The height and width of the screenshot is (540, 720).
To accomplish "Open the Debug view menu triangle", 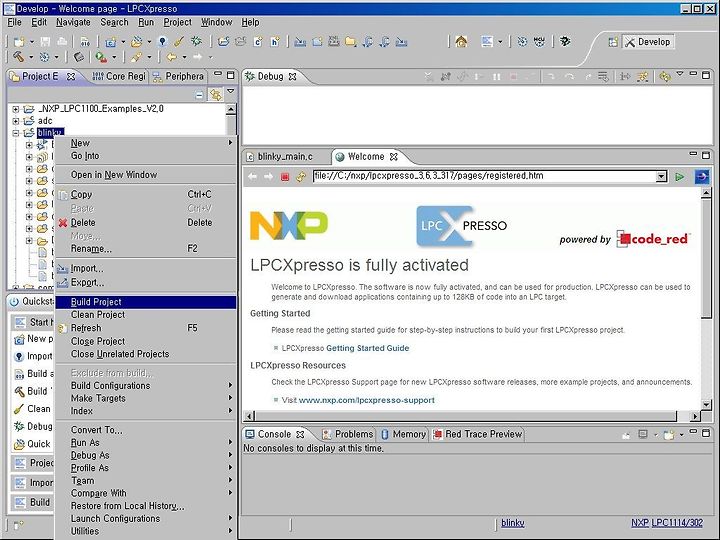I will pos(680,73).
